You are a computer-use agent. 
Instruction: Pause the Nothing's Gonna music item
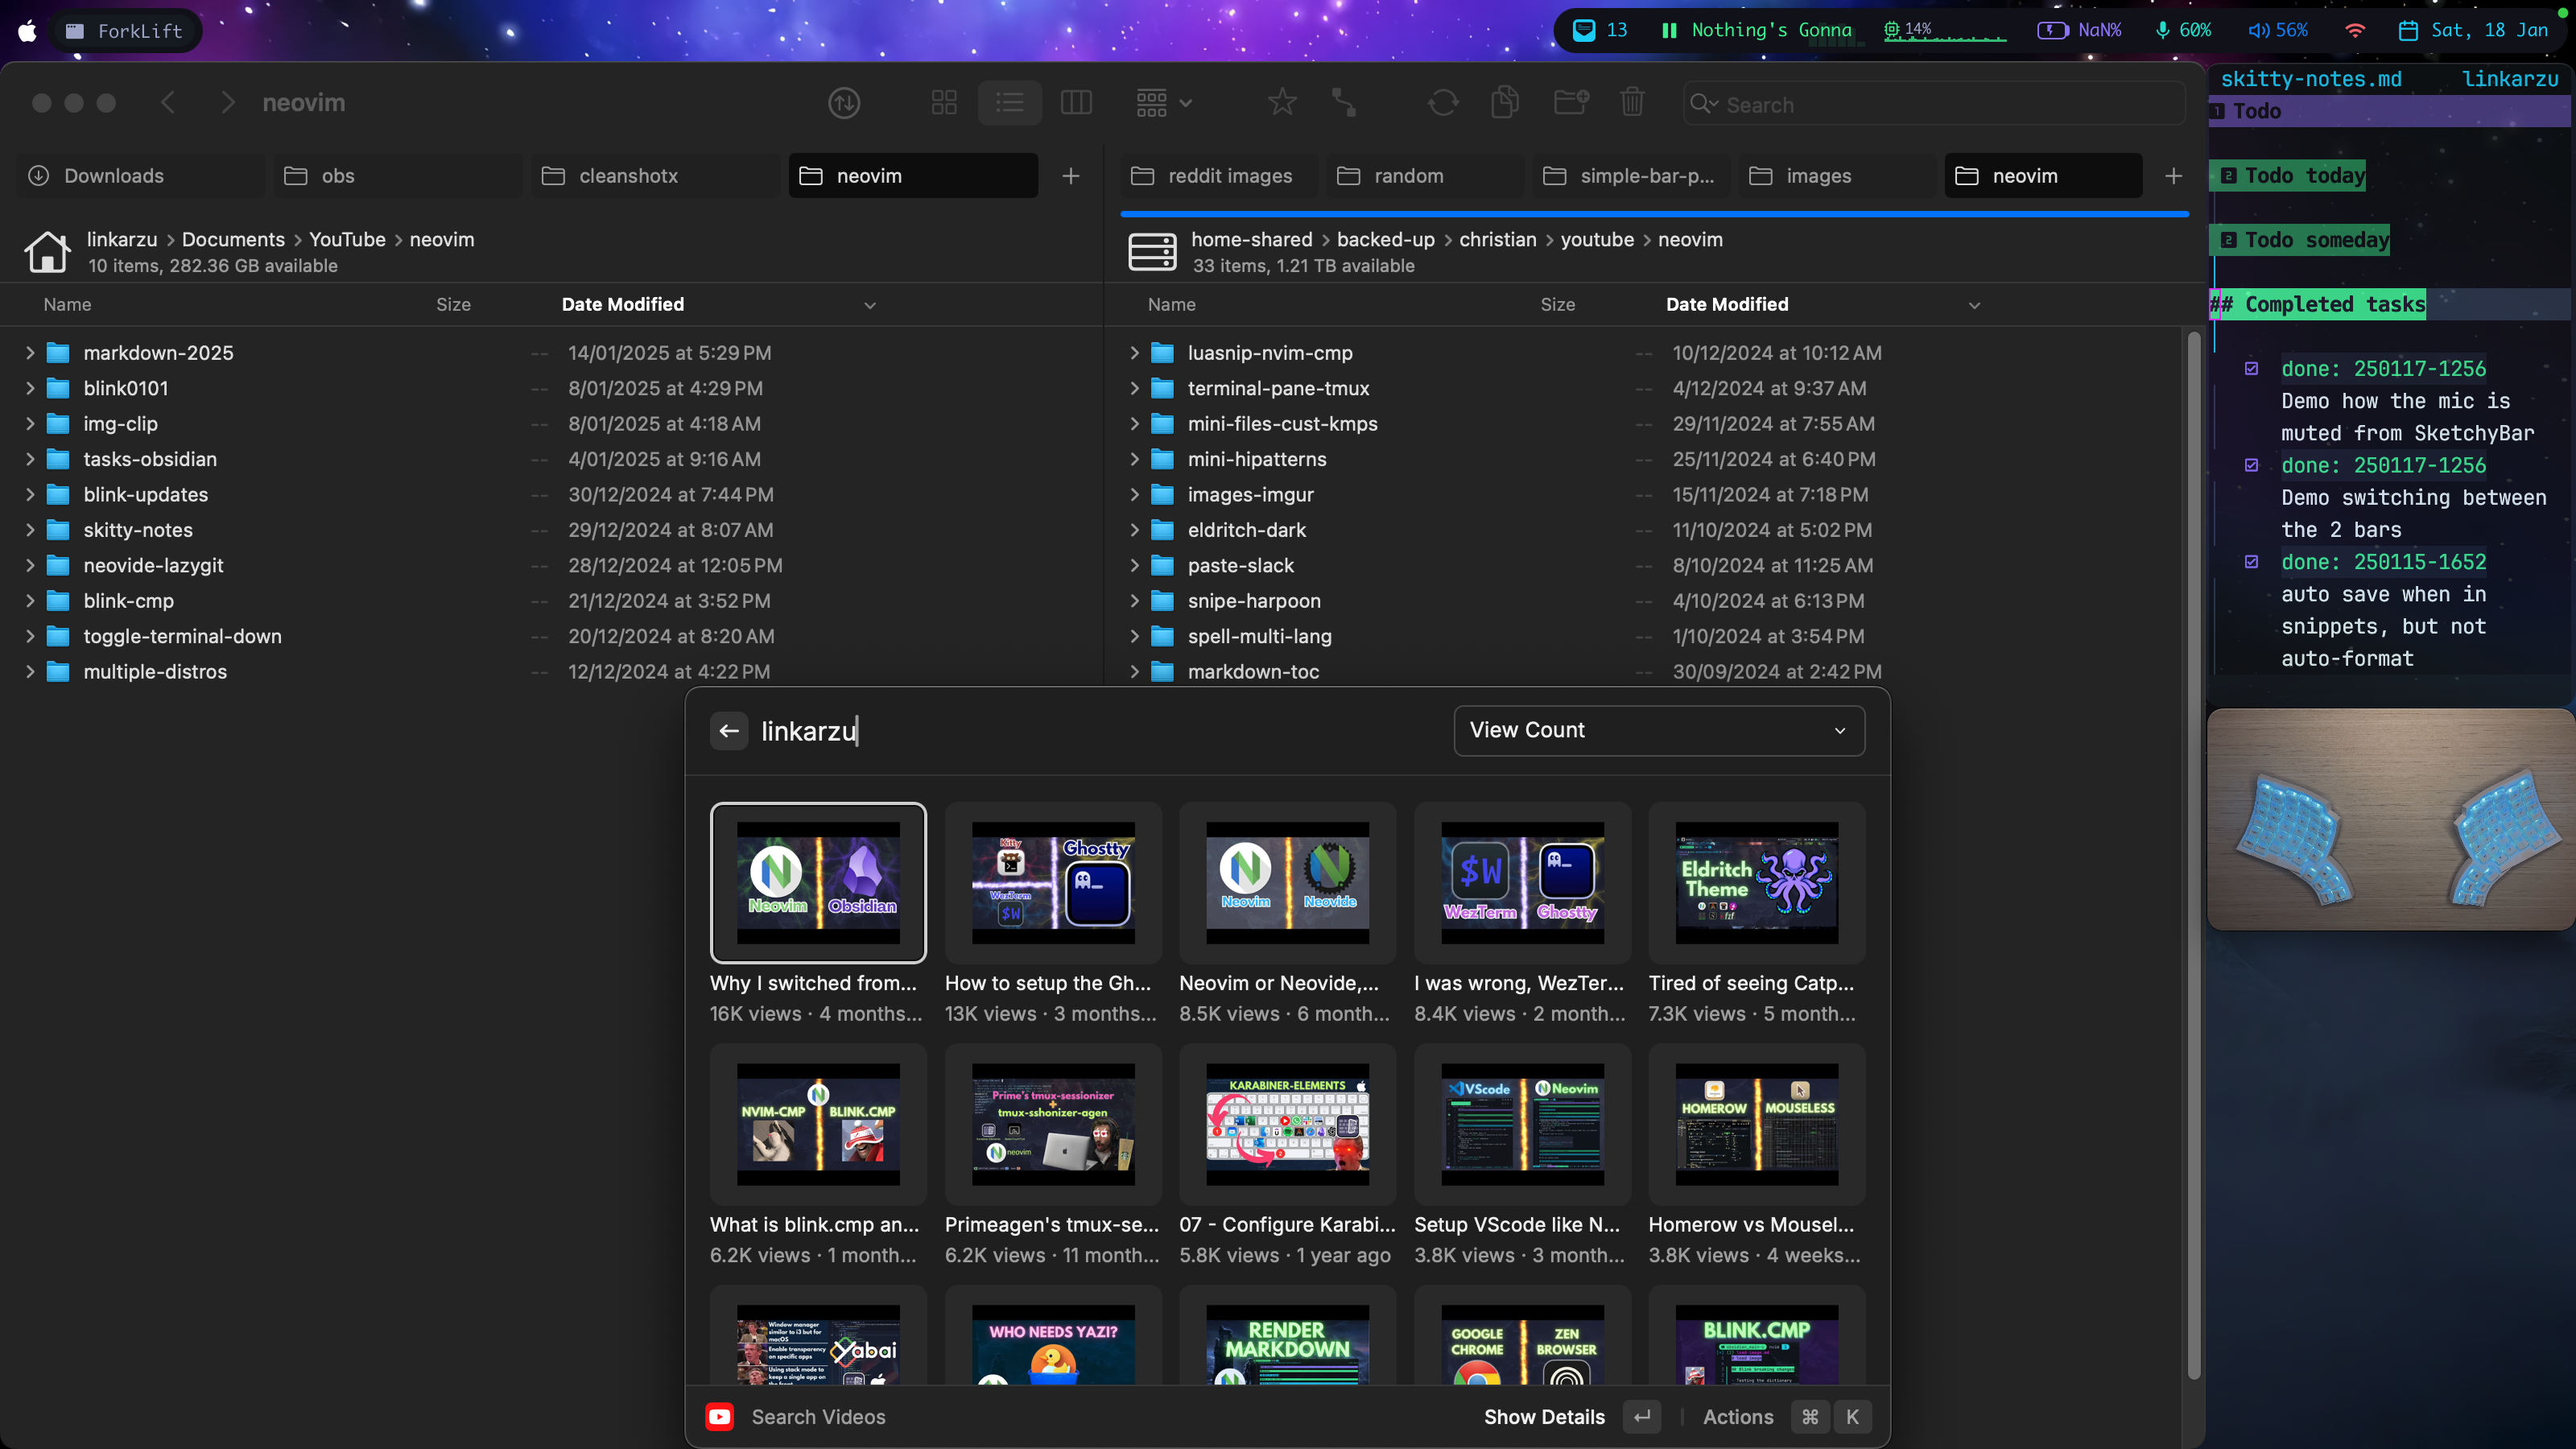[x=1668, y=30]
